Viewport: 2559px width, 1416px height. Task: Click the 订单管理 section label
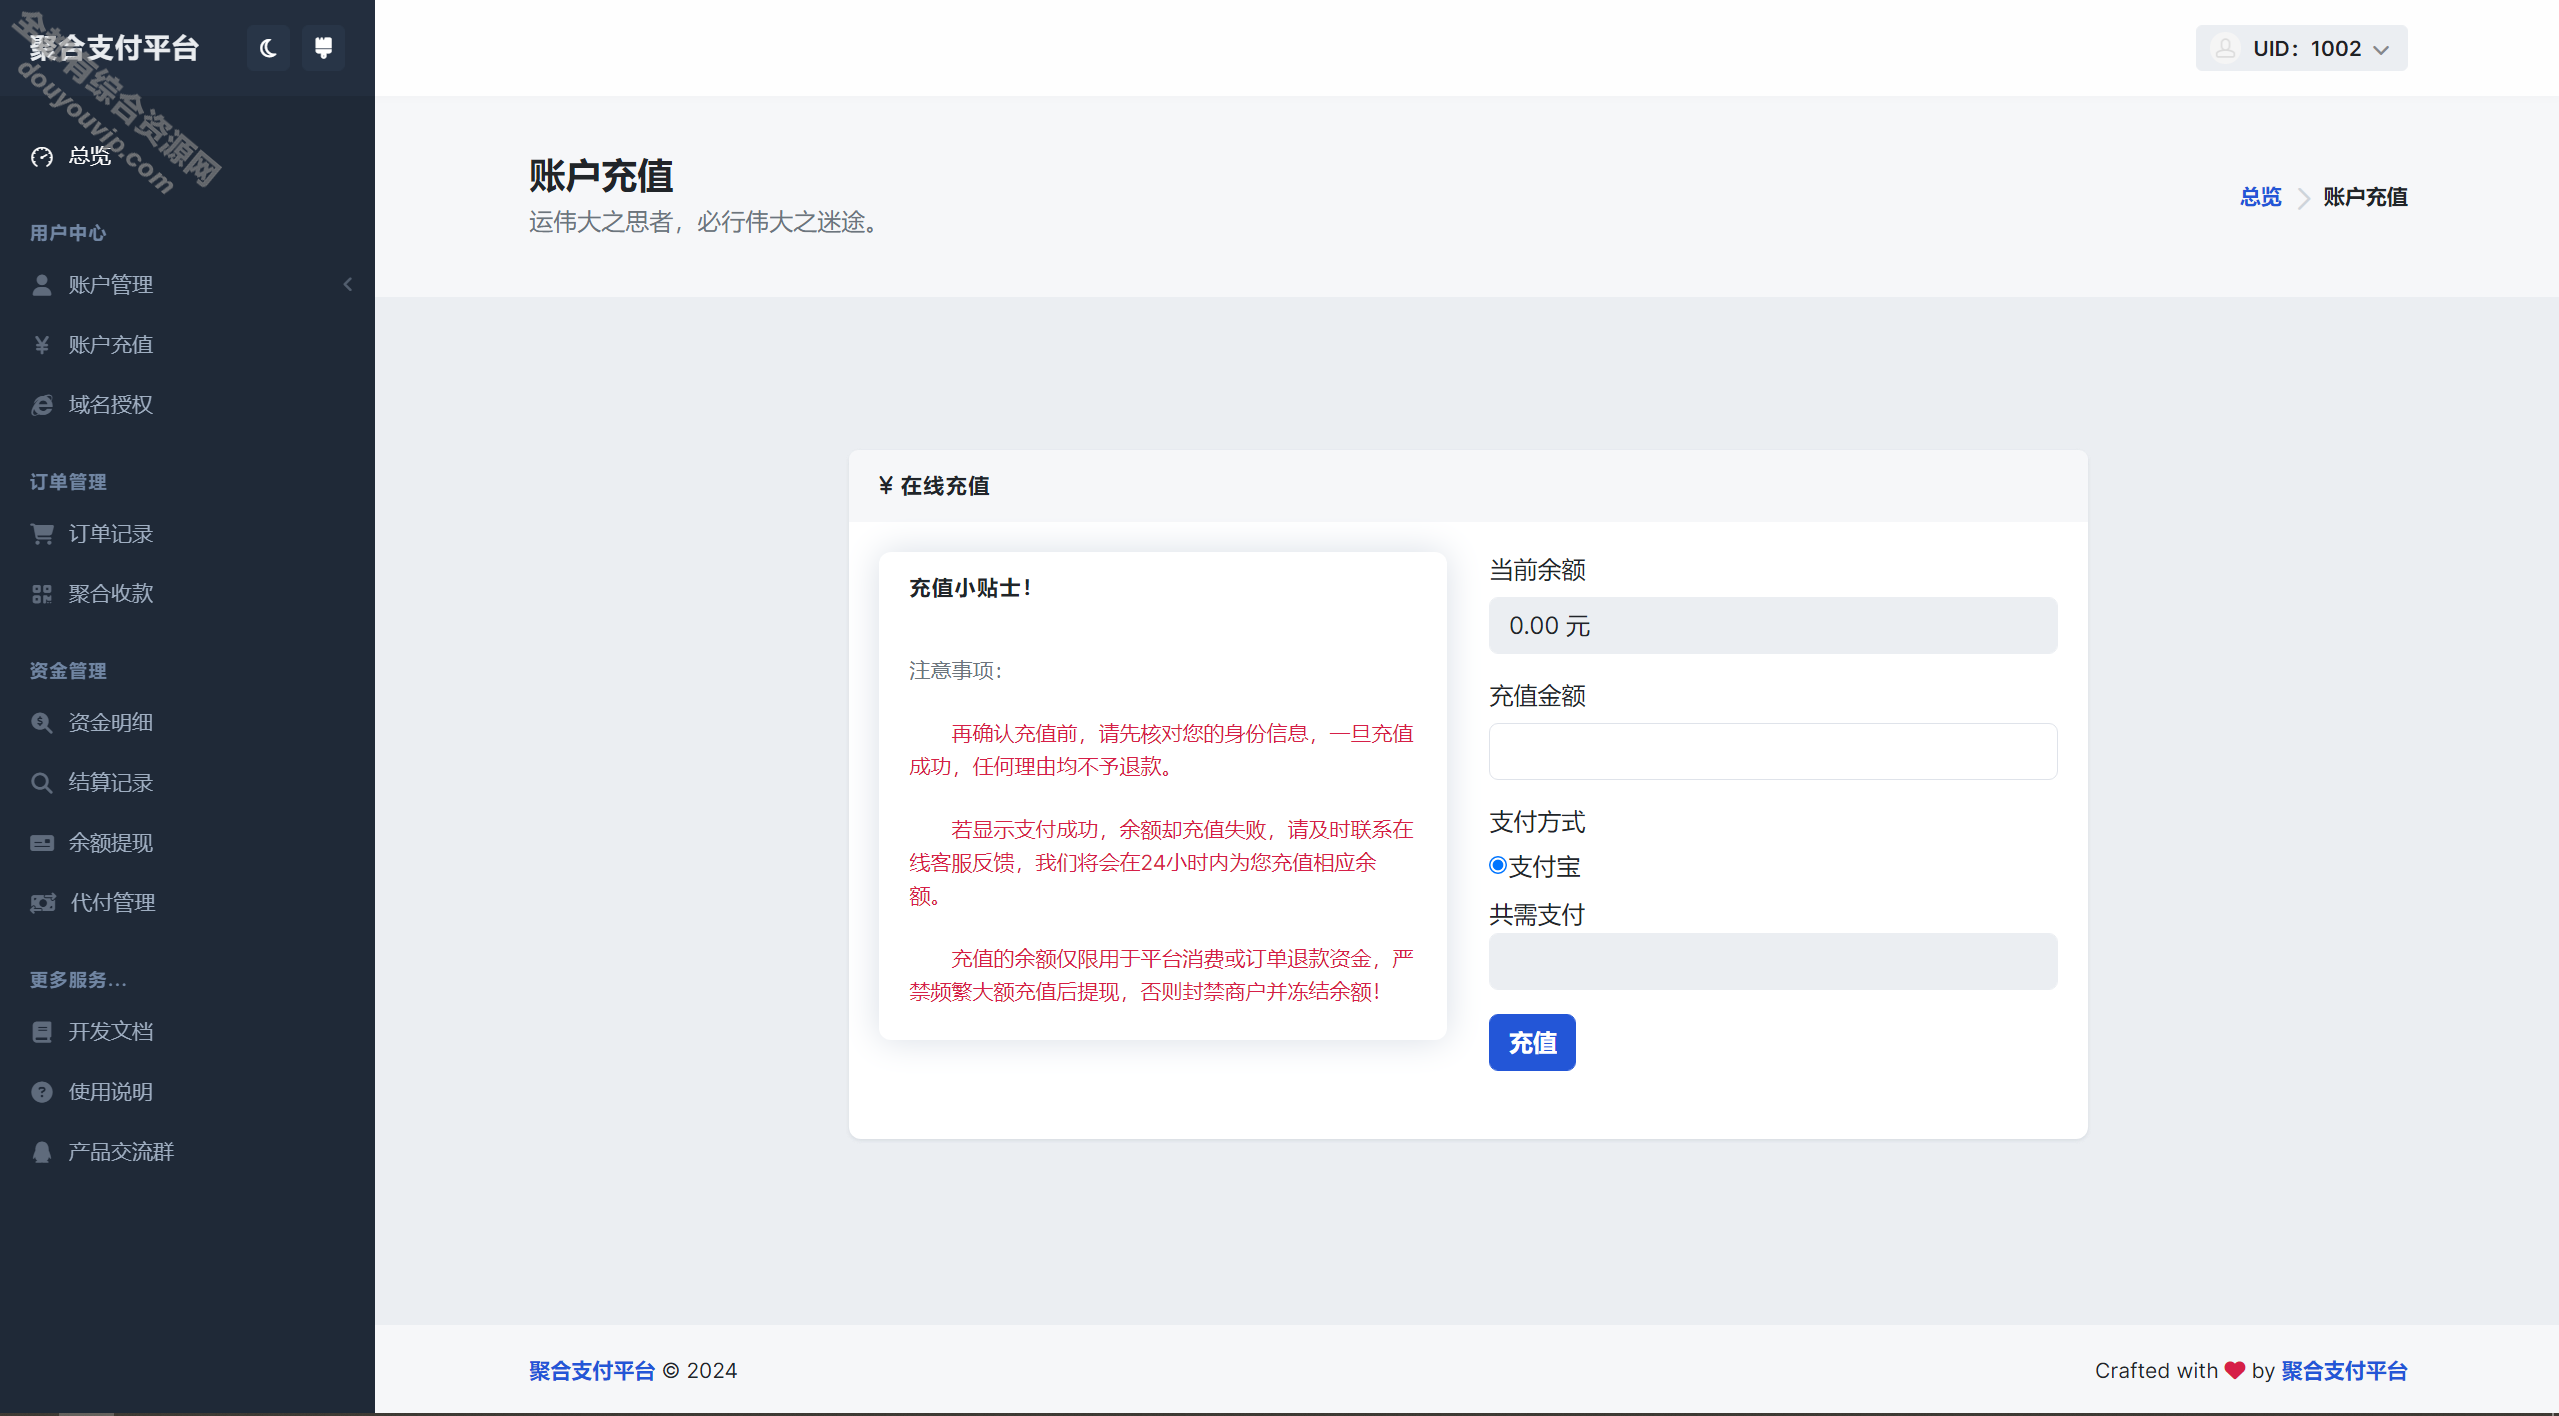(x=68, y=482)
